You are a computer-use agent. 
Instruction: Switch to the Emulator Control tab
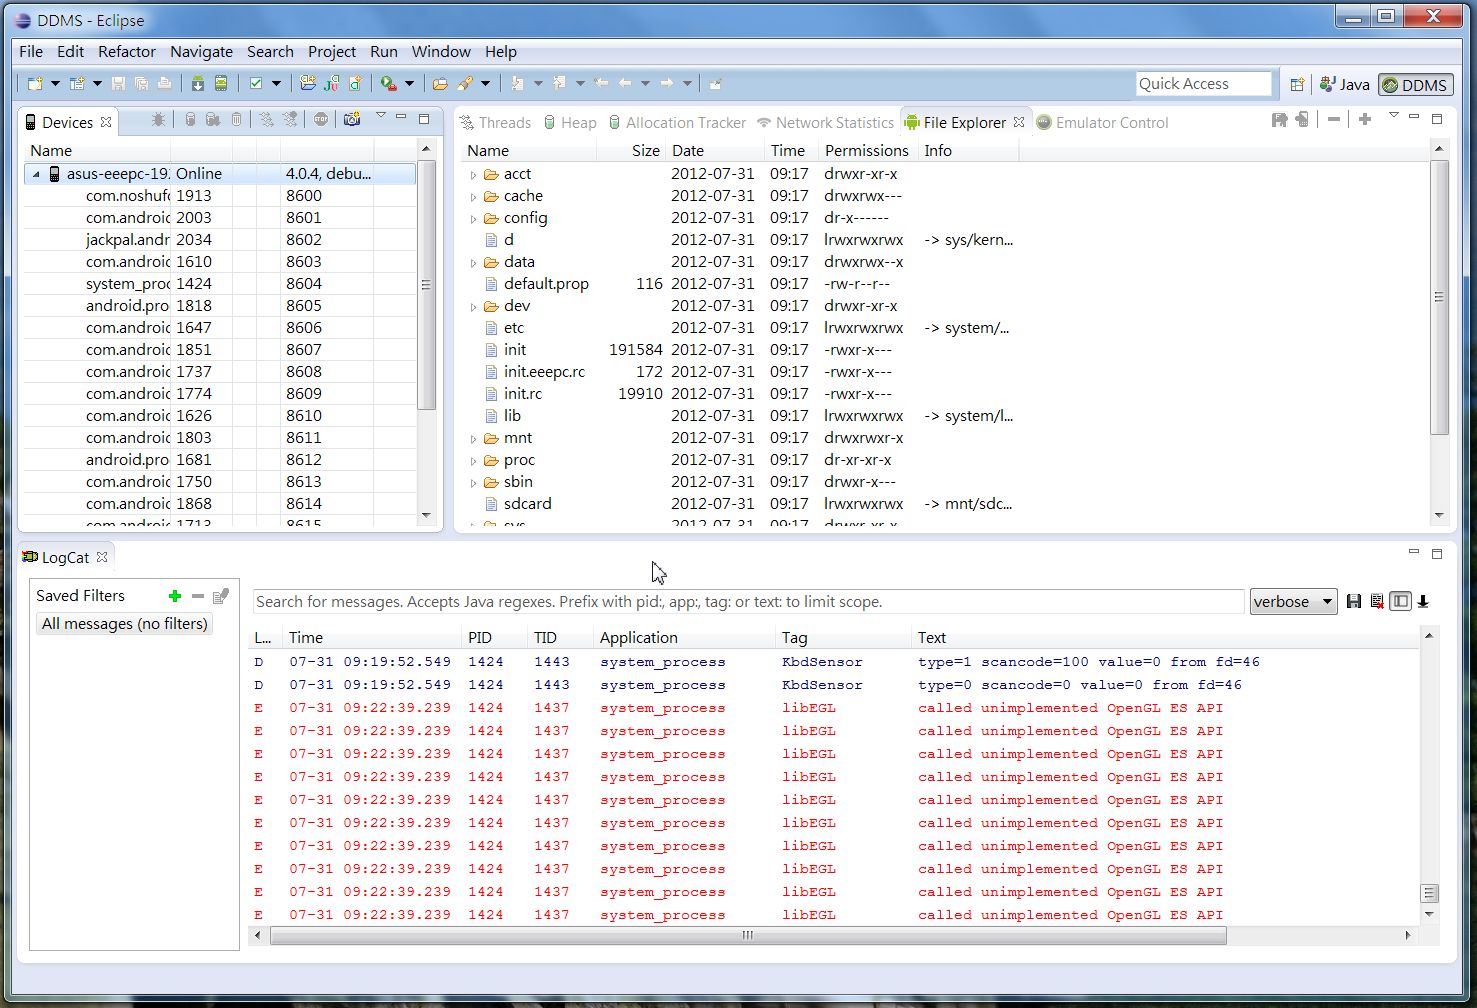pyautogui.click(x=1102, y=122)
